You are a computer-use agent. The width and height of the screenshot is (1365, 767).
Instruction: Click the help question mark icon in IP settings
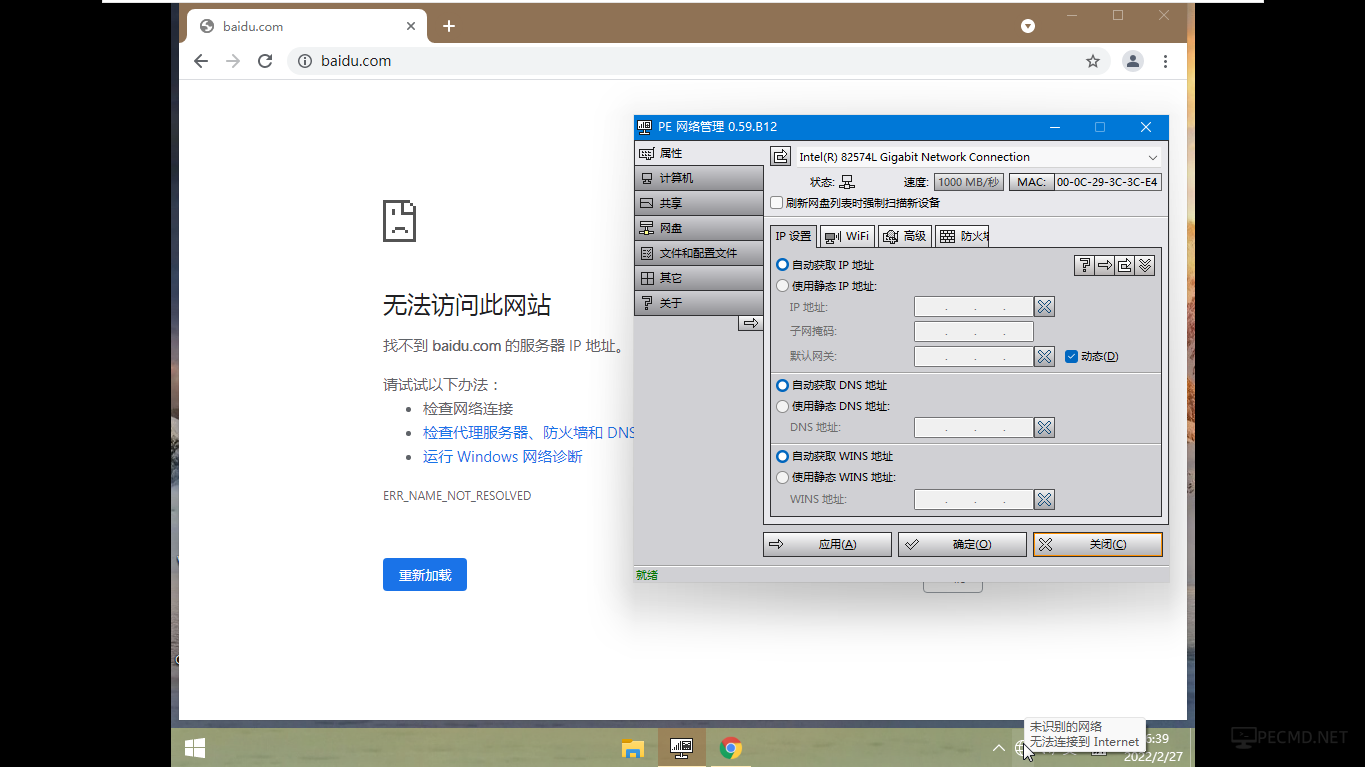pos(1084,265)
